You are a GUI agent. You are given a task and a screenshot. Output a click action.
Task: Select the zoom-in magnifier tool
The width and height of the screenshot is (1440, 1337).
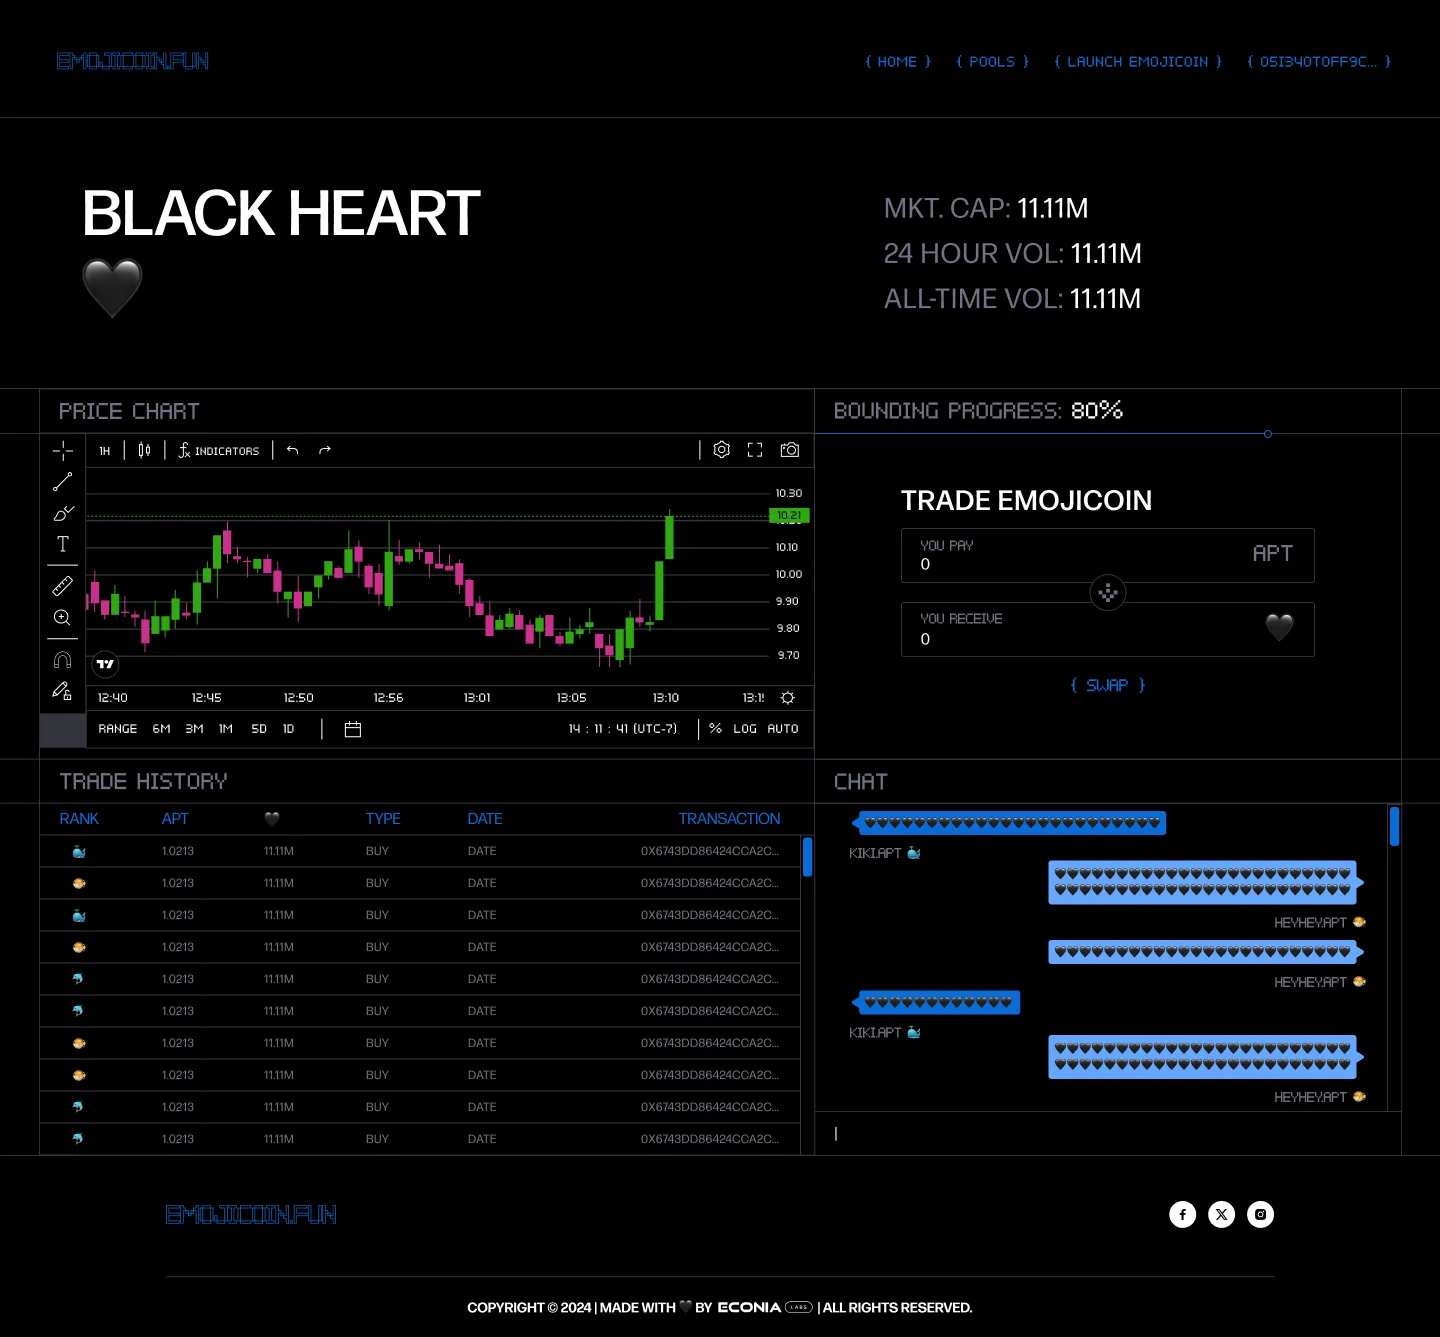62,617
